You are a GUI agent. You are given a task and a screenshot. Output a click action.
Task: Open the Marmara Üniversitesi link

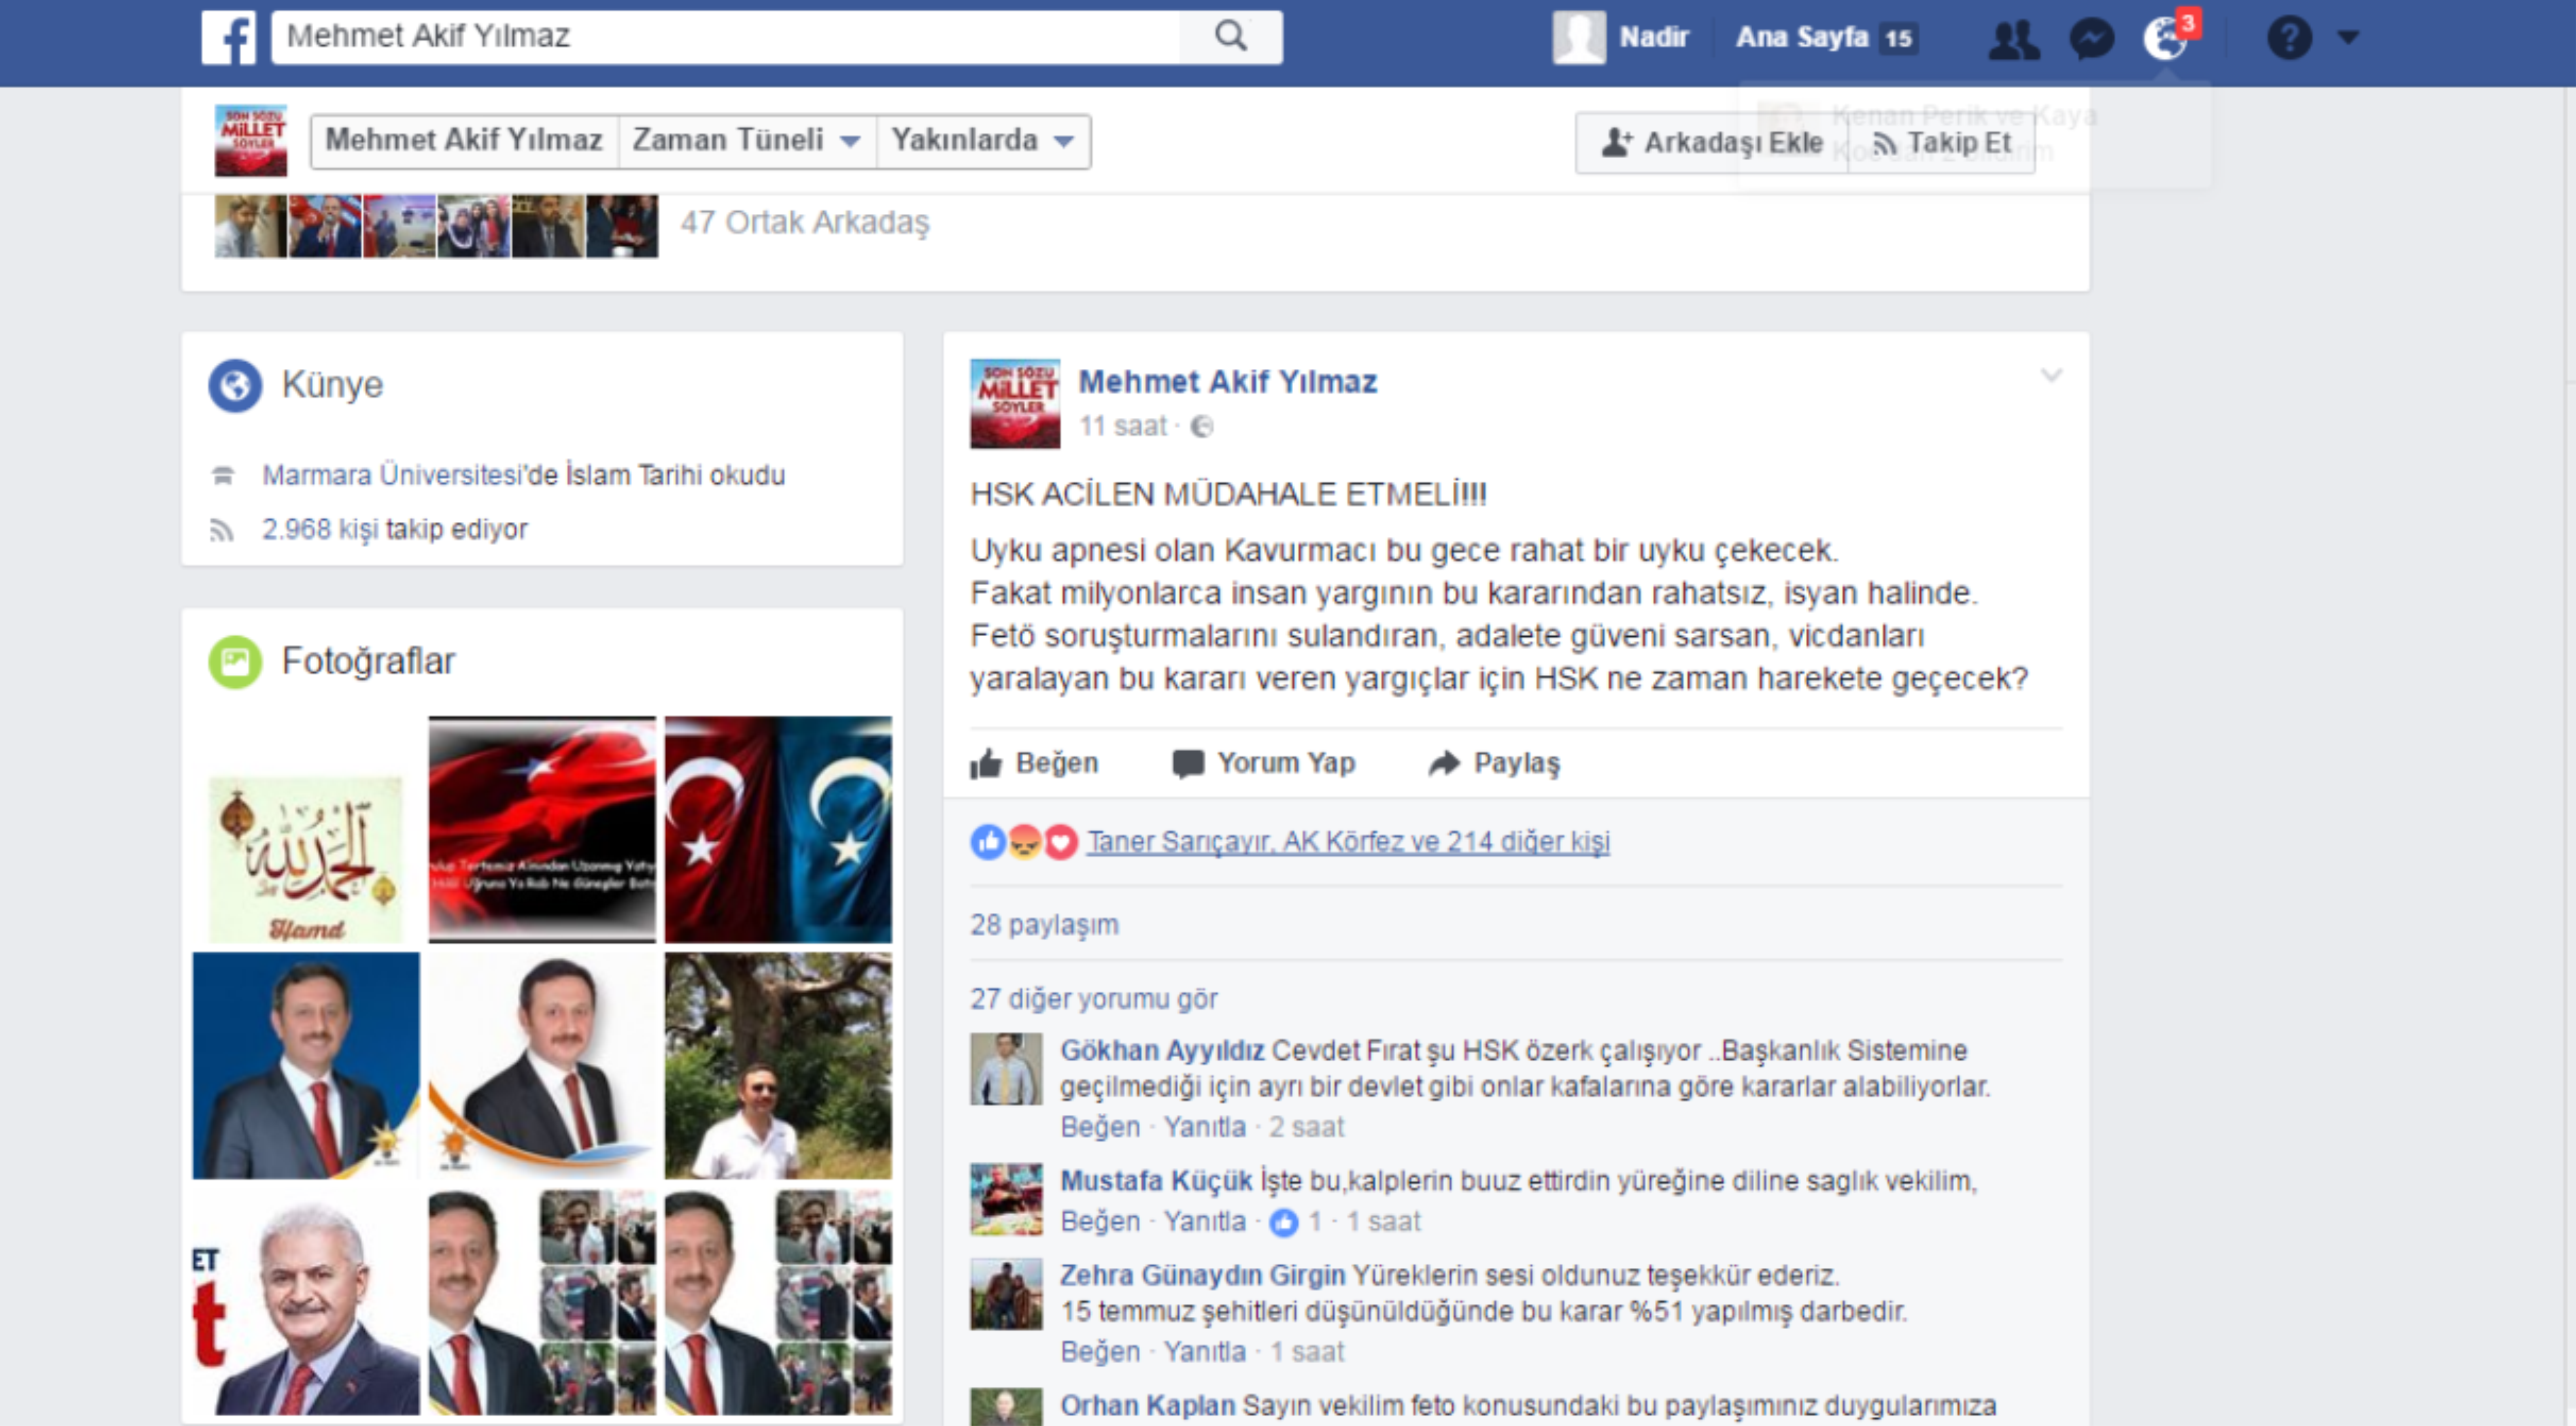[x=392, y=475]
